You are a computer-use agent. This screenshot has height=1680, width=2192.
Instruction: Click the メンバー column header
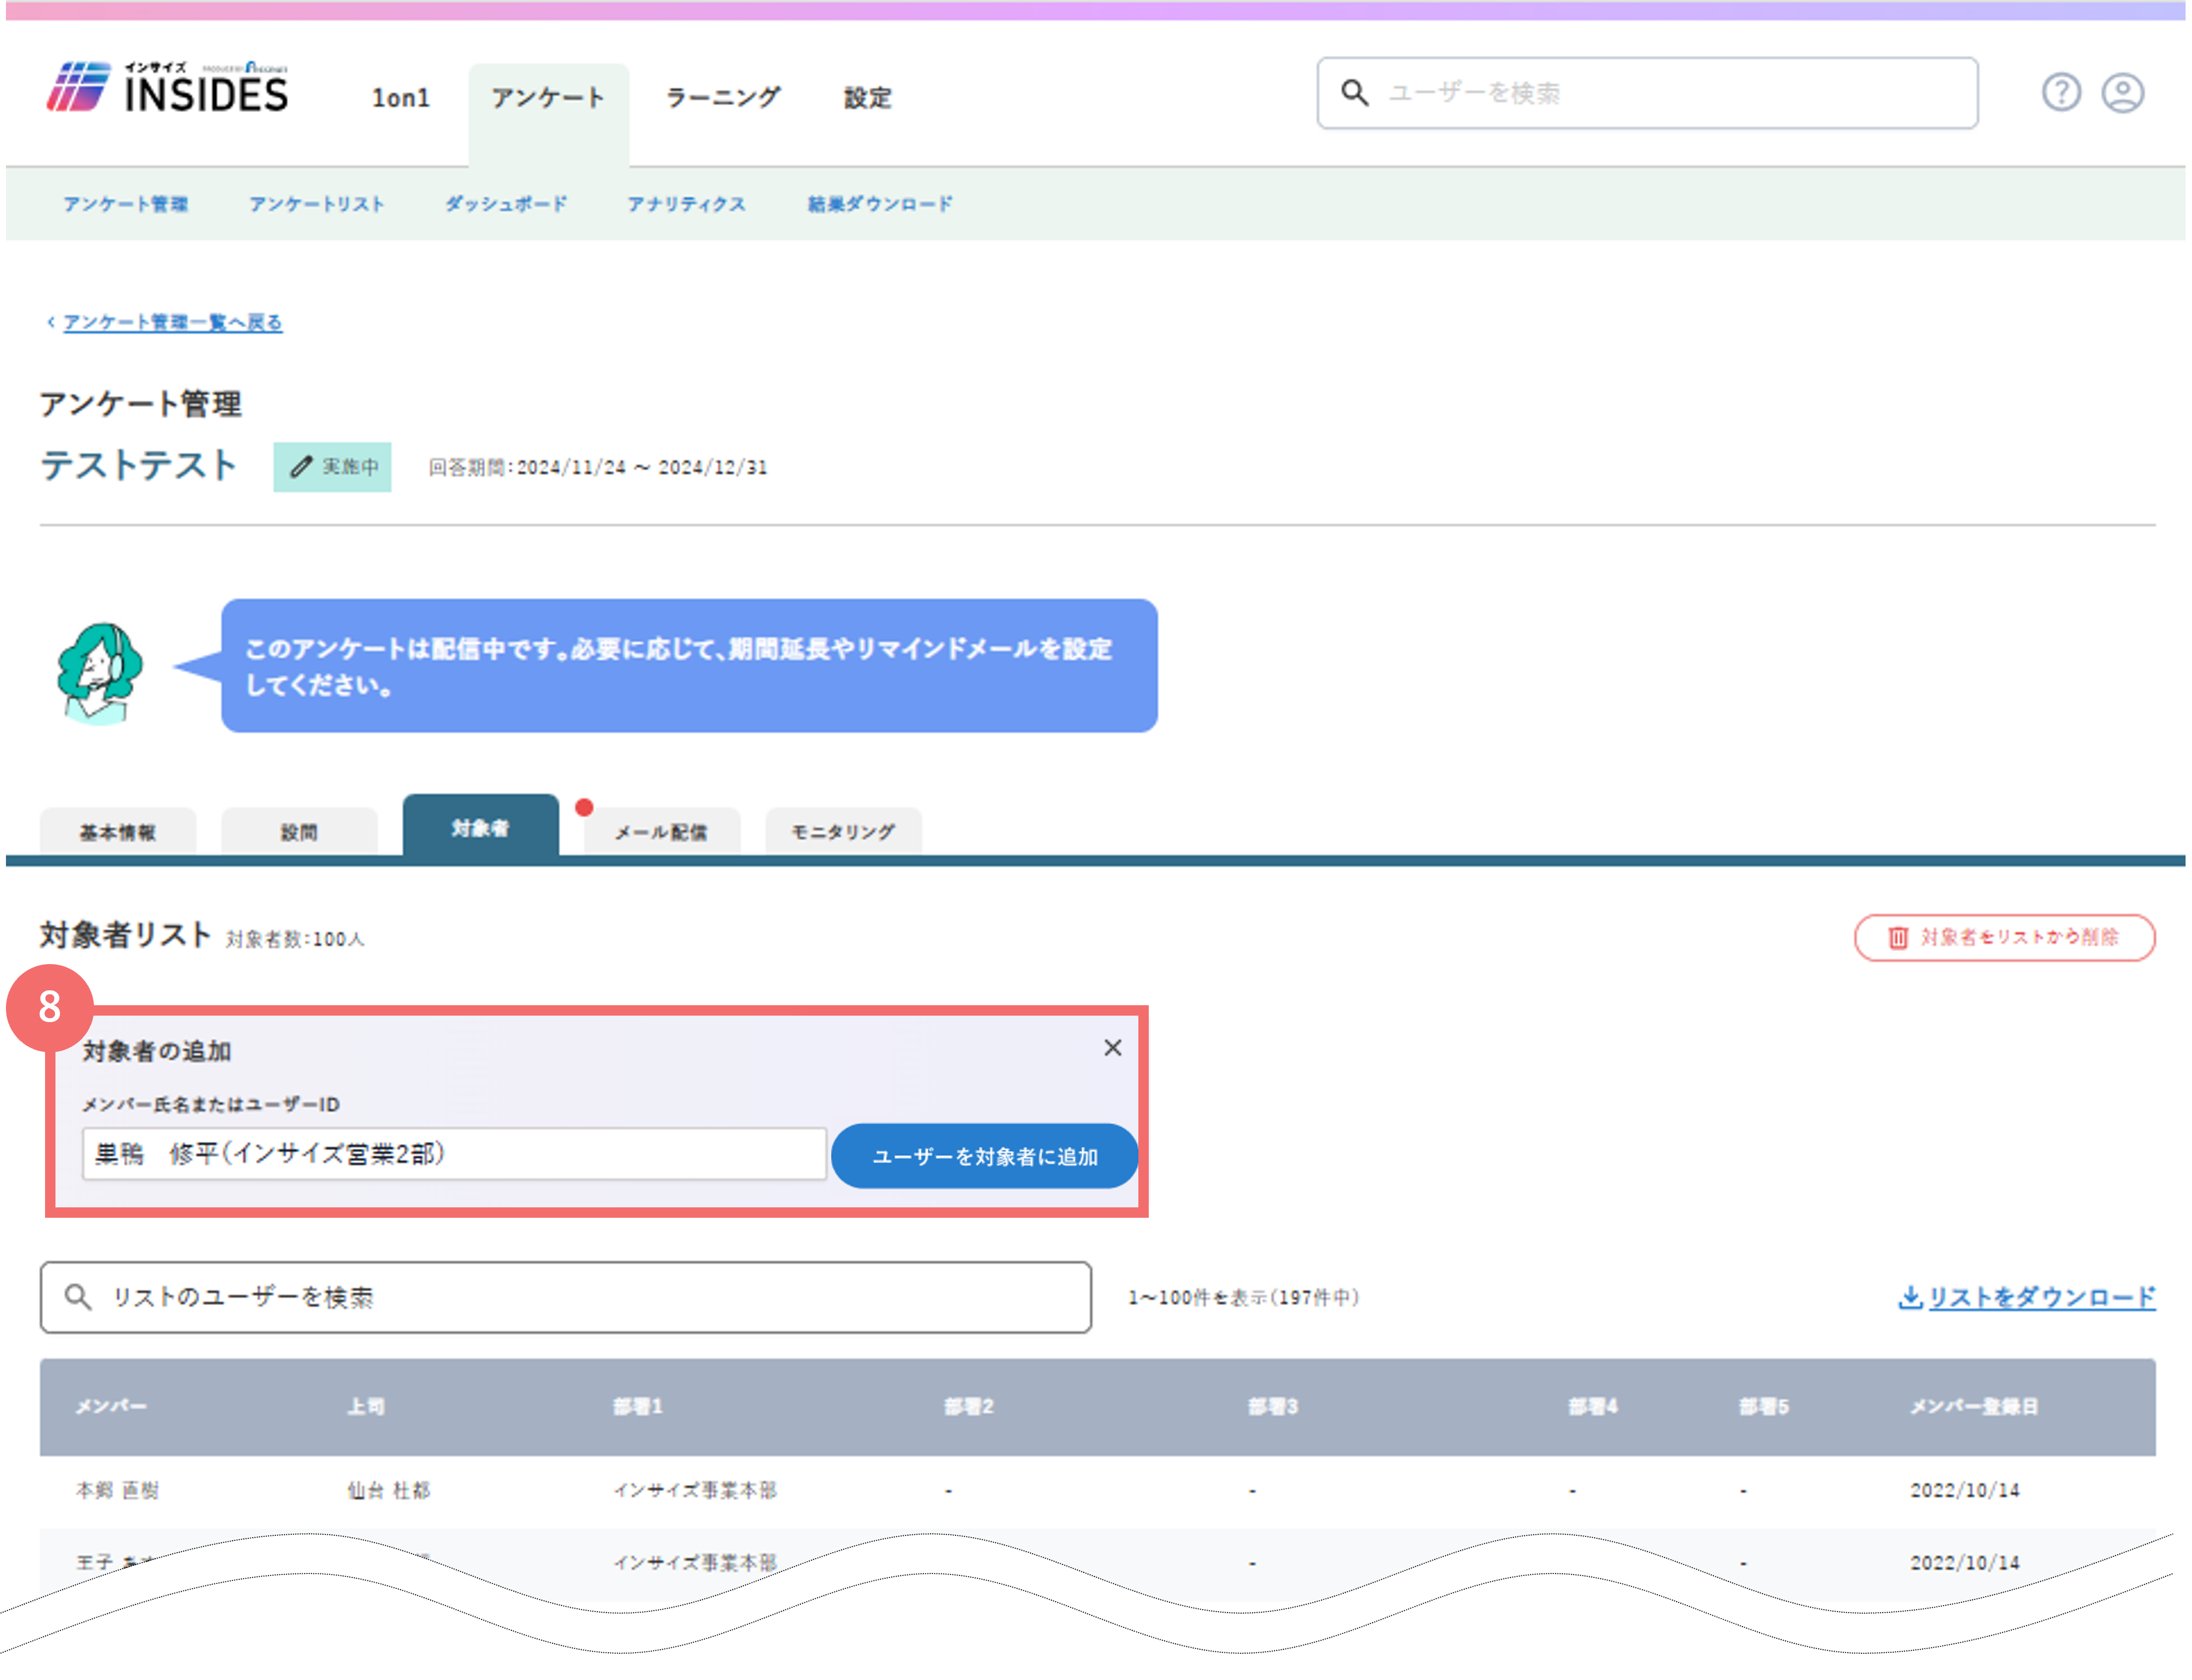click(111, 1406)
